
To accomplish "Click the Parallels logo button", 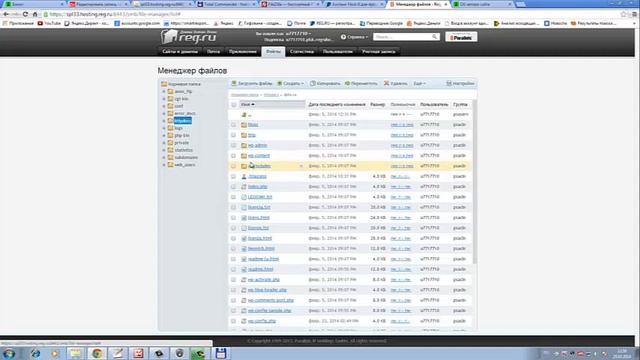I will (x=461, y=37).
